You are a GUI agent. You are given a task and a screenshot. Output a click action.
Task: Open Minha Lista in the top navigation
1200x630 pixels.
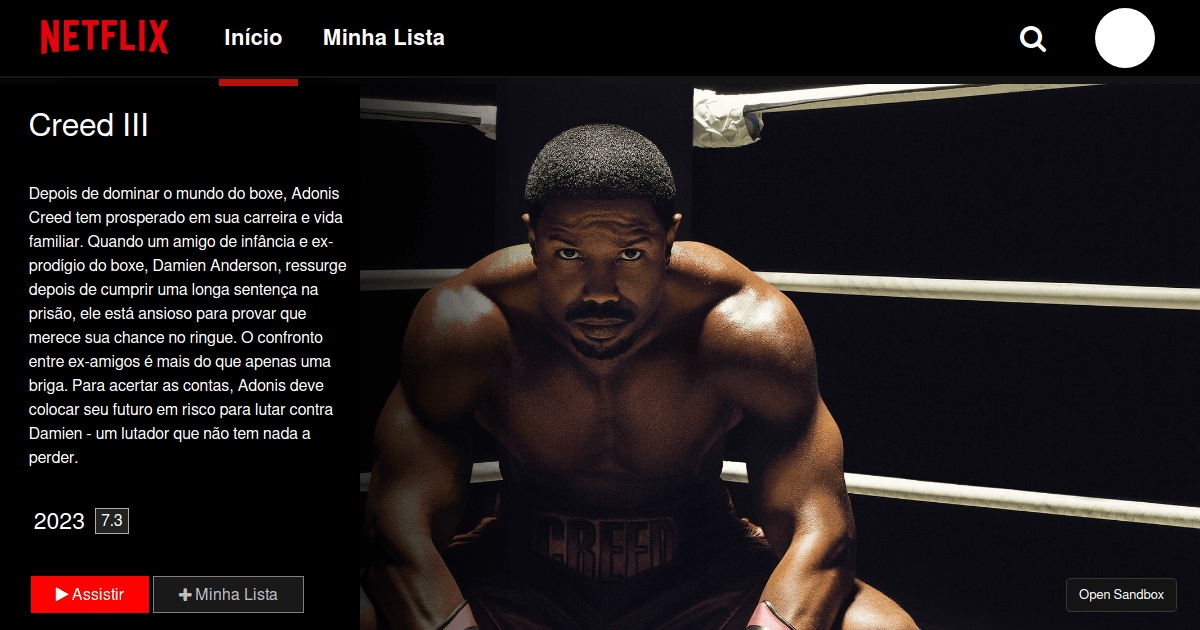coord(384,38)
